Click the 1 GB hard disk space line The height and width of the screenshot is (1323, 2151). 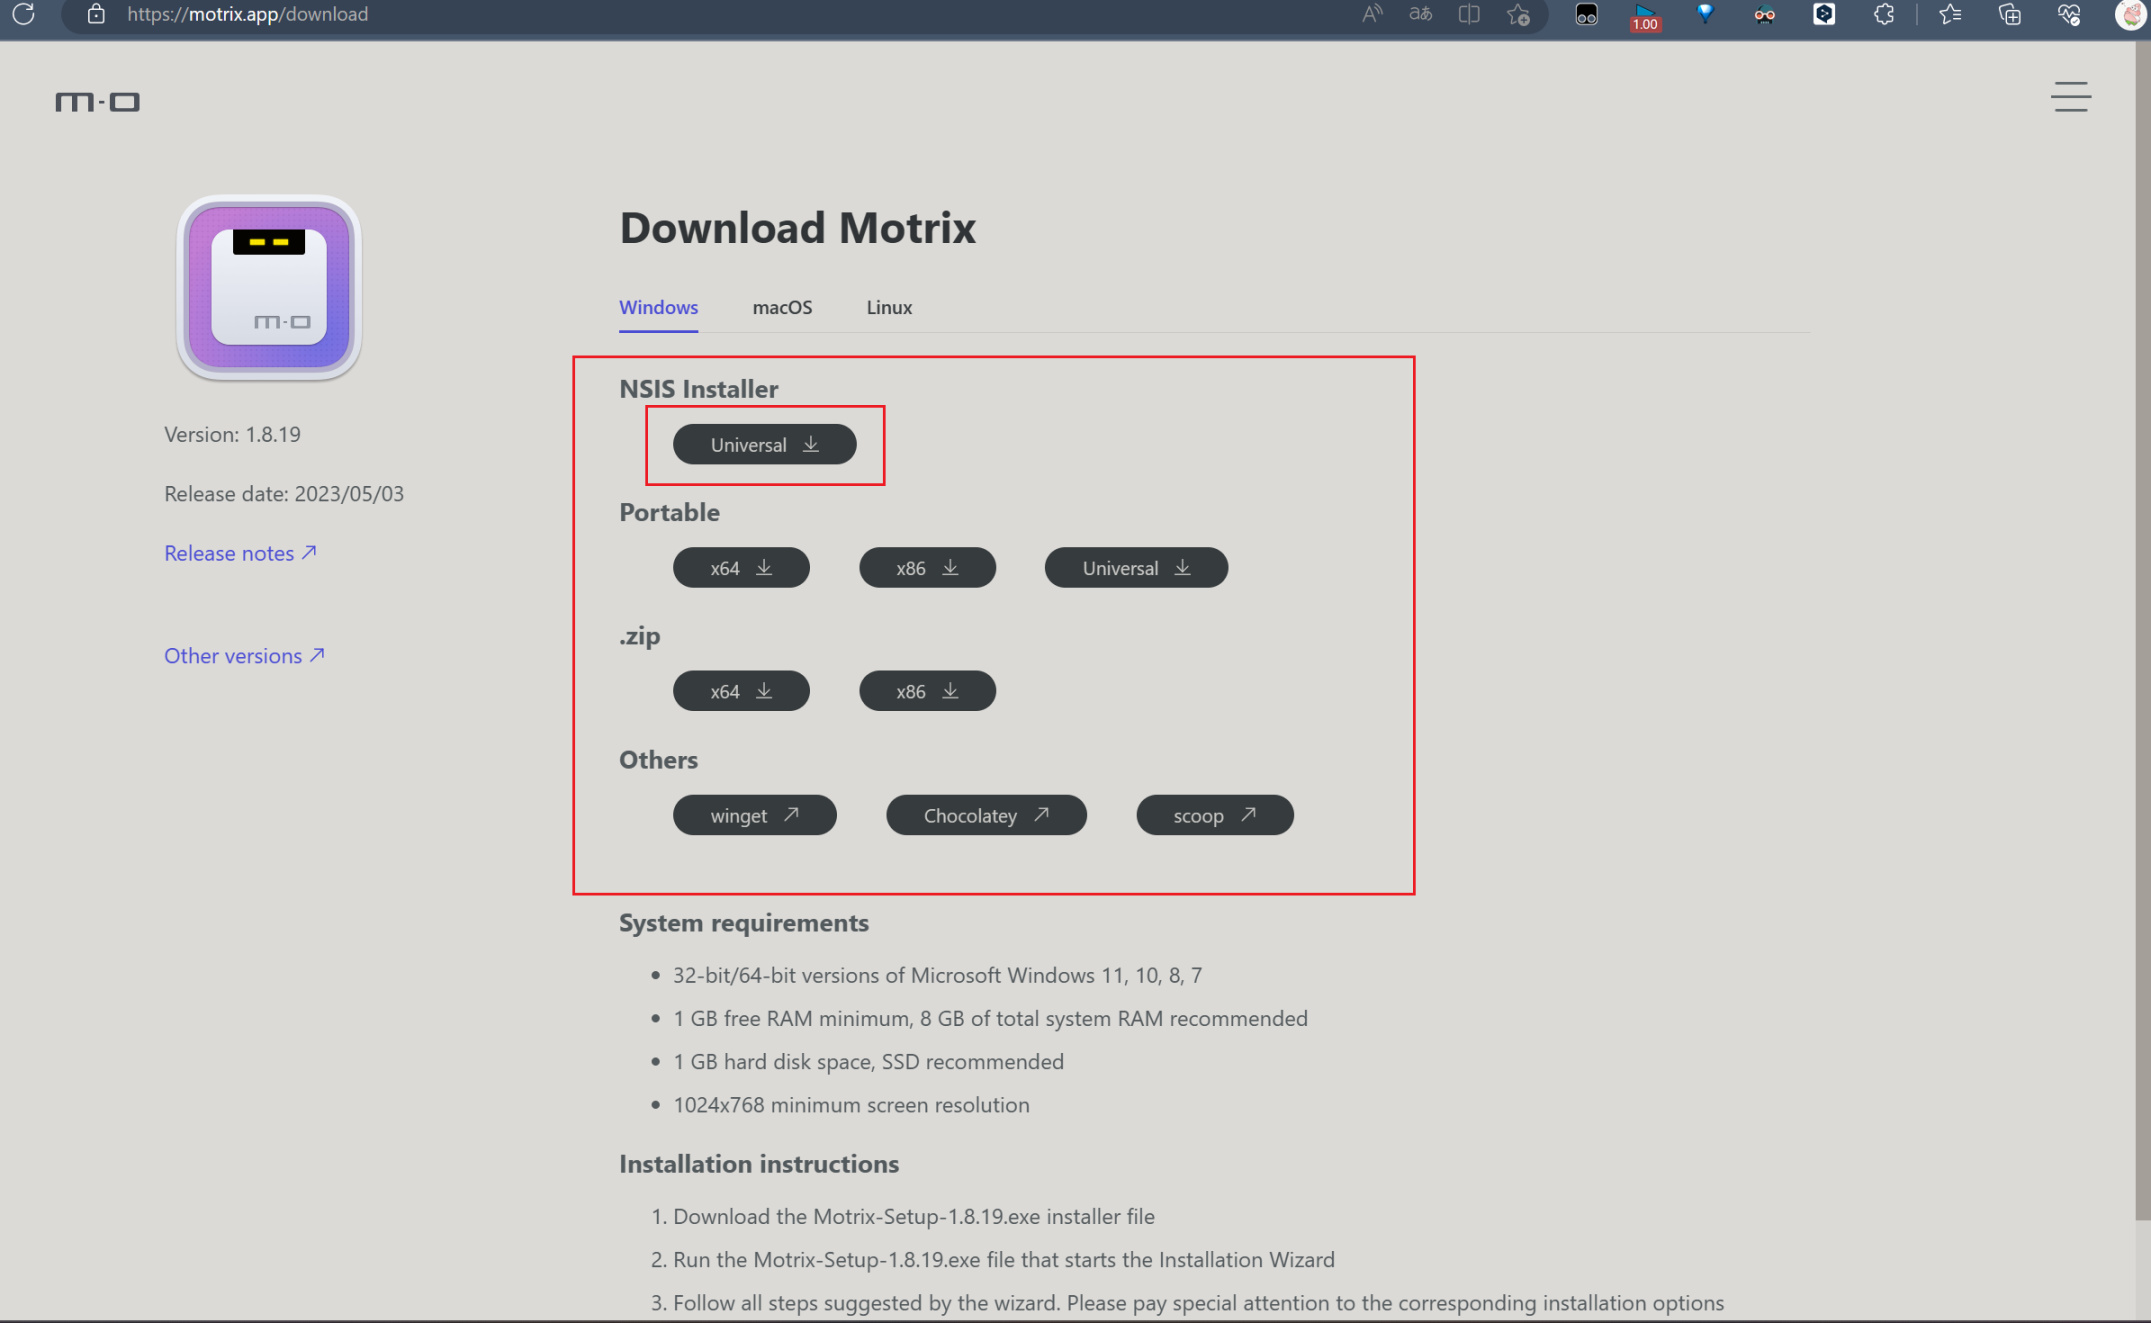pos(868,1061)
